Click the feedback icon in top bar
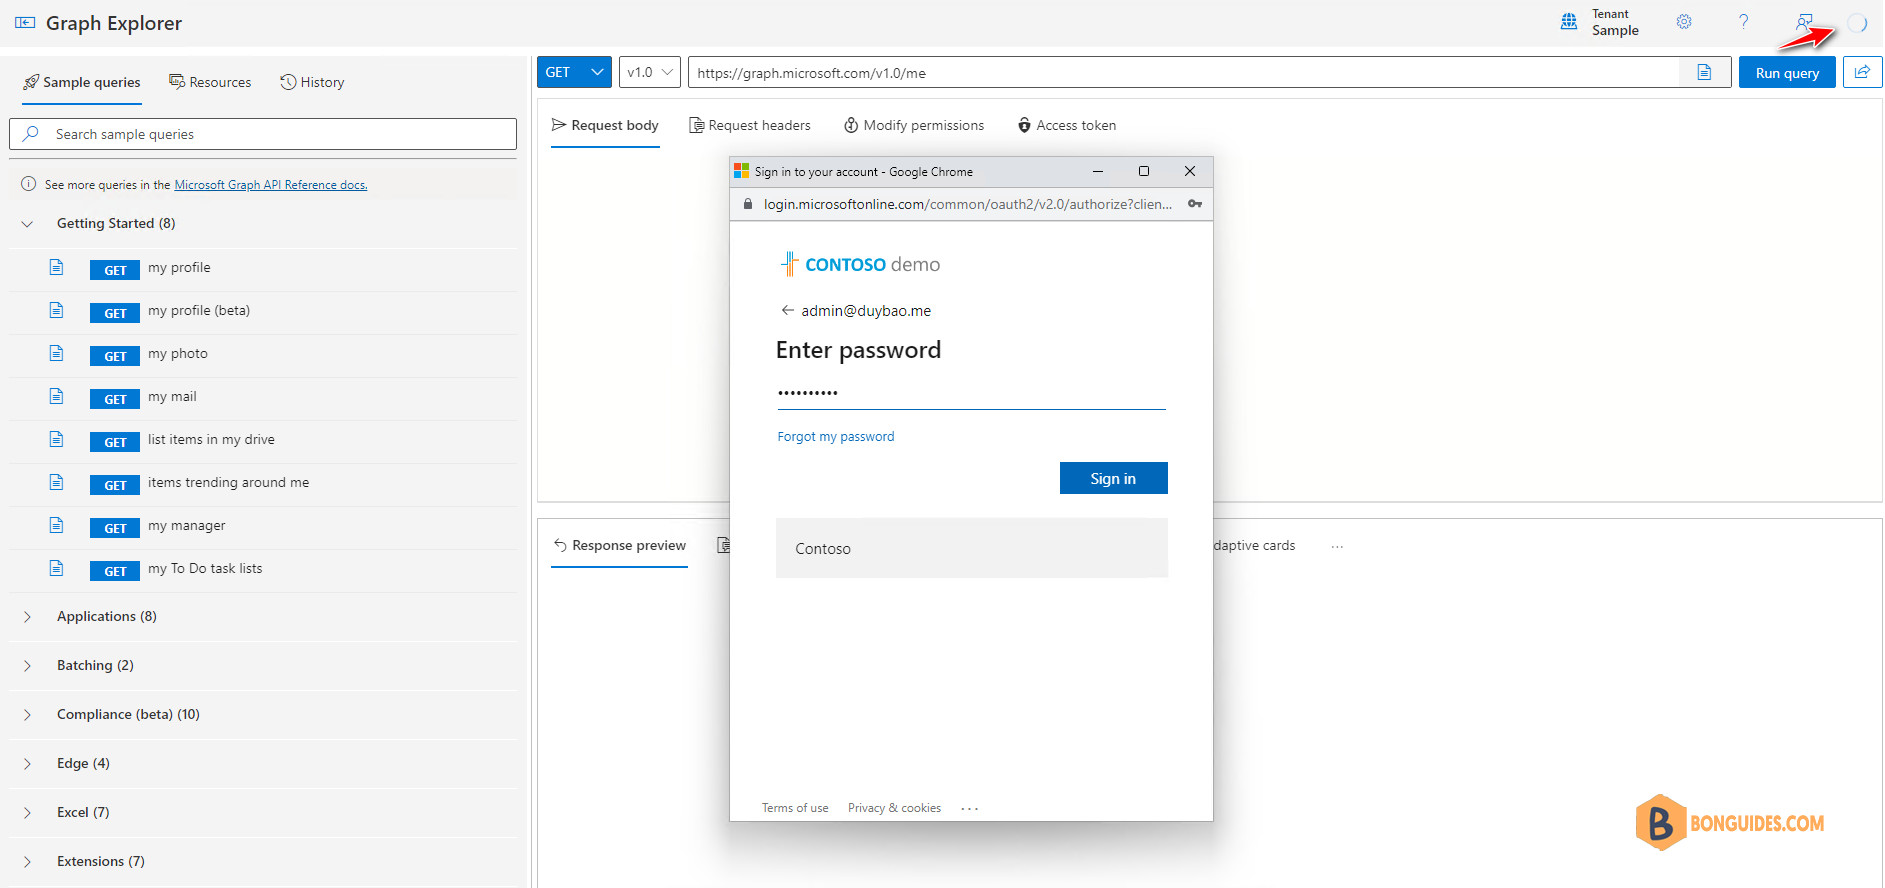 pyautogui.click(x=1804, y=22)
